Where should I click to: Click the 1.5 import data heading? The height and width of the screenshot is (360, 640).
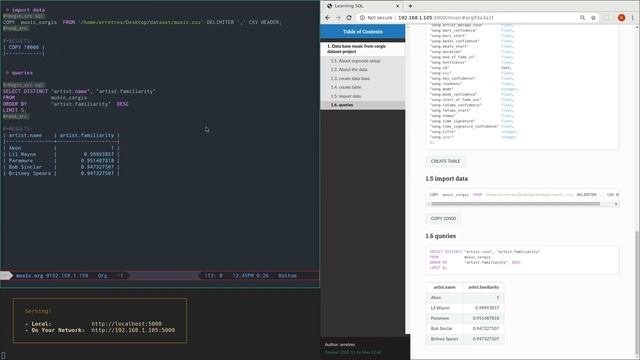pos(447,179)
